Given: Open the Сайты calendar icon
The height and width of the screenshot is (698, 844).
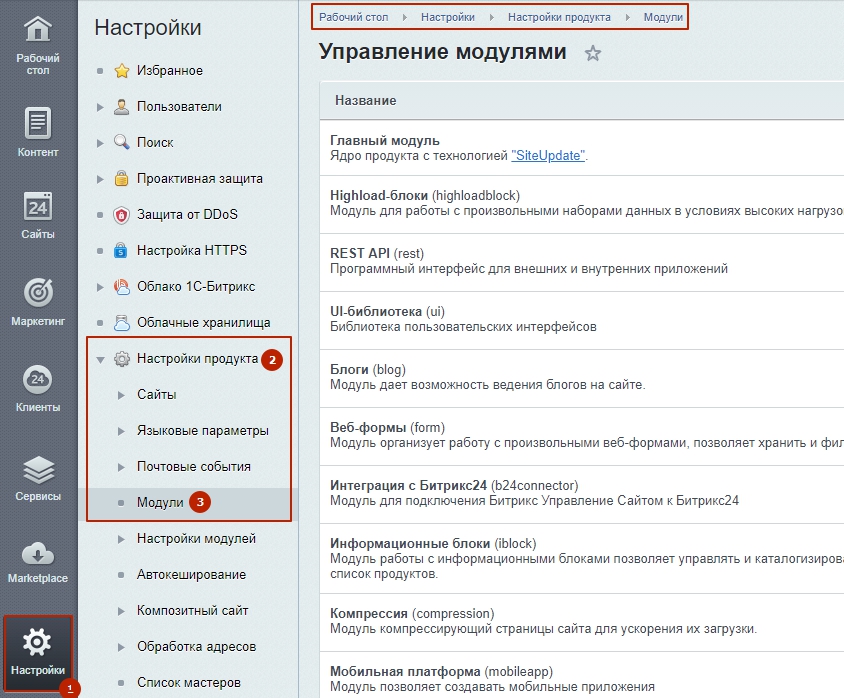Looking at the screenshot, I should pos(38,207).
